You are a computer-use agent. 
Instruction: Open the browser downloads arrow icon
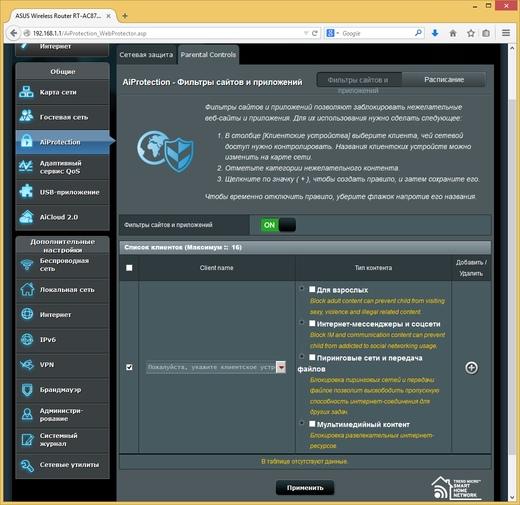click(435, 33)
